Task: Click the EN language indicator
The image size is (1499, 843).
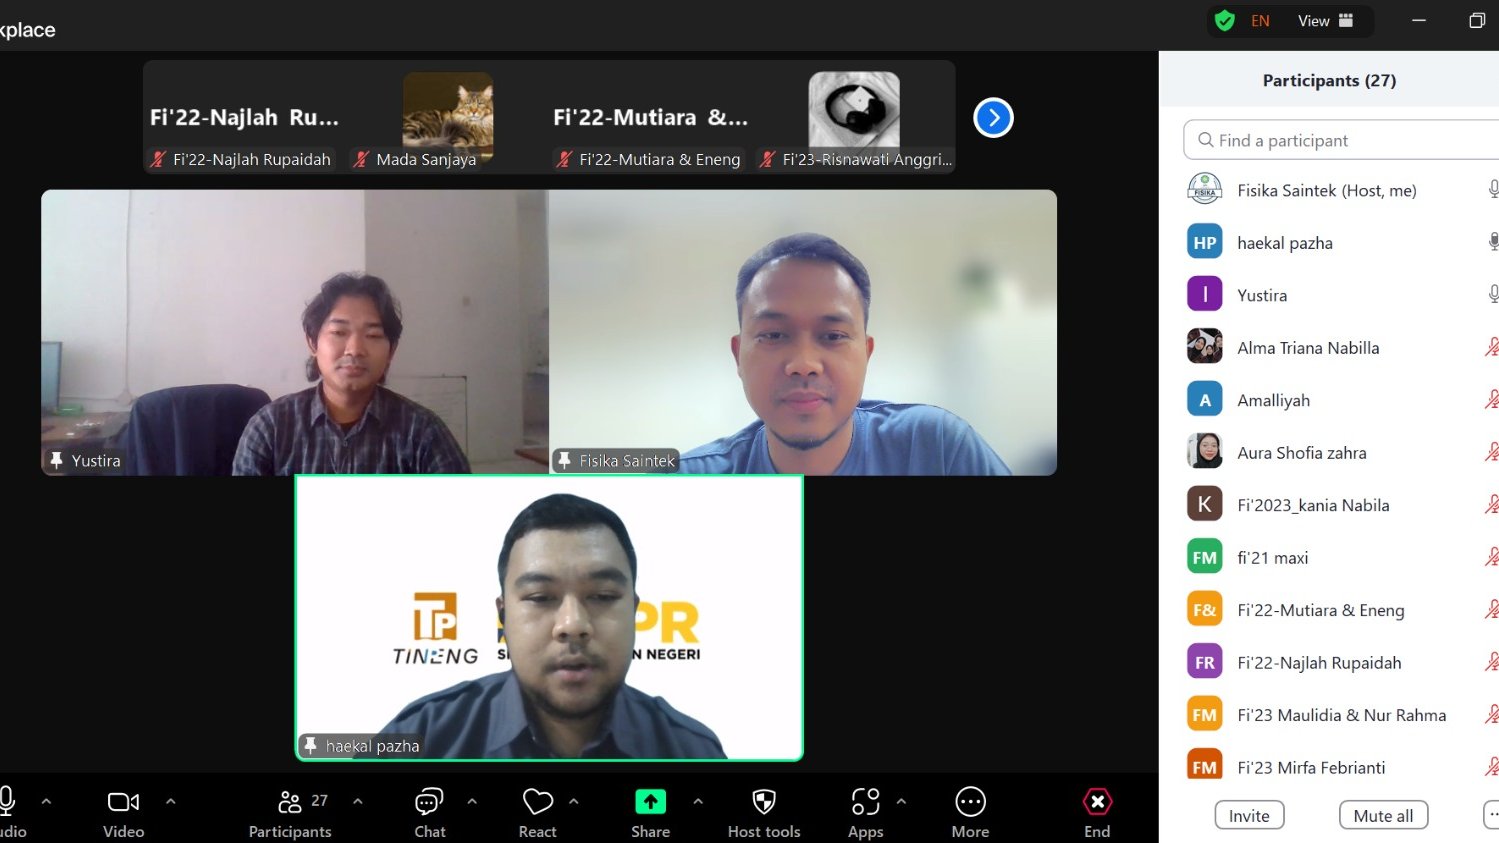Action: pyautogui.click(x=1260, y=20)
